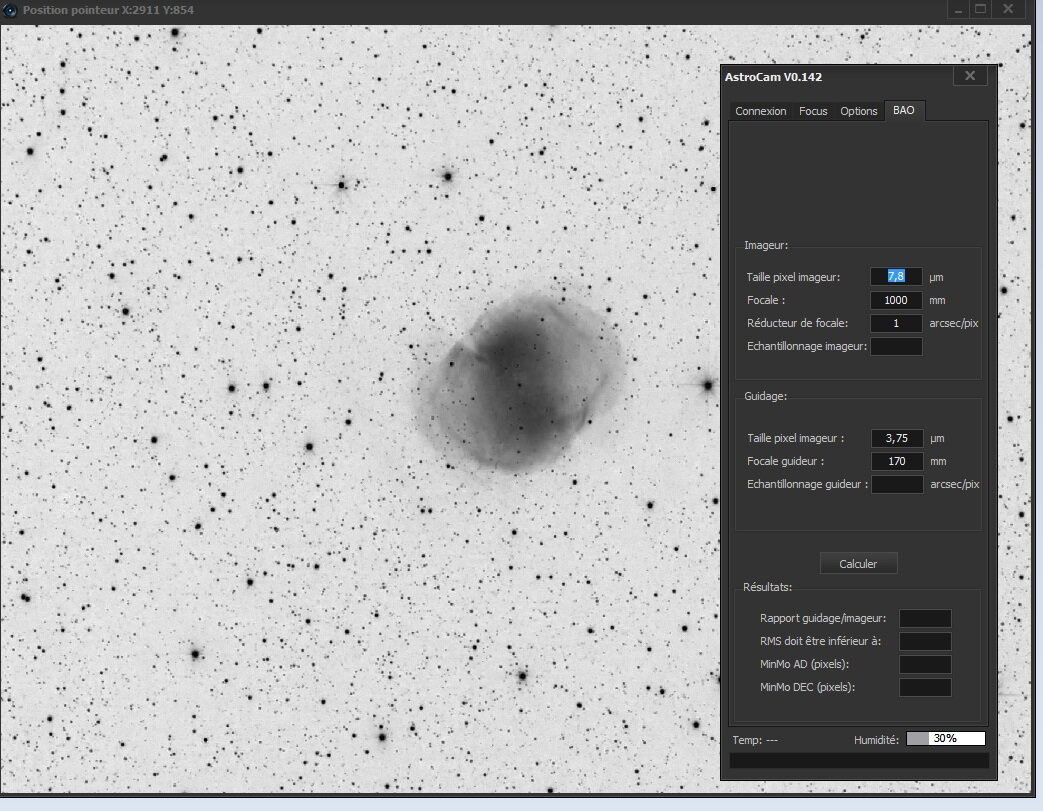Screen dimensions: 1043x811
Task: Click the Réducteur de focale field
Action: pos(896,323)
